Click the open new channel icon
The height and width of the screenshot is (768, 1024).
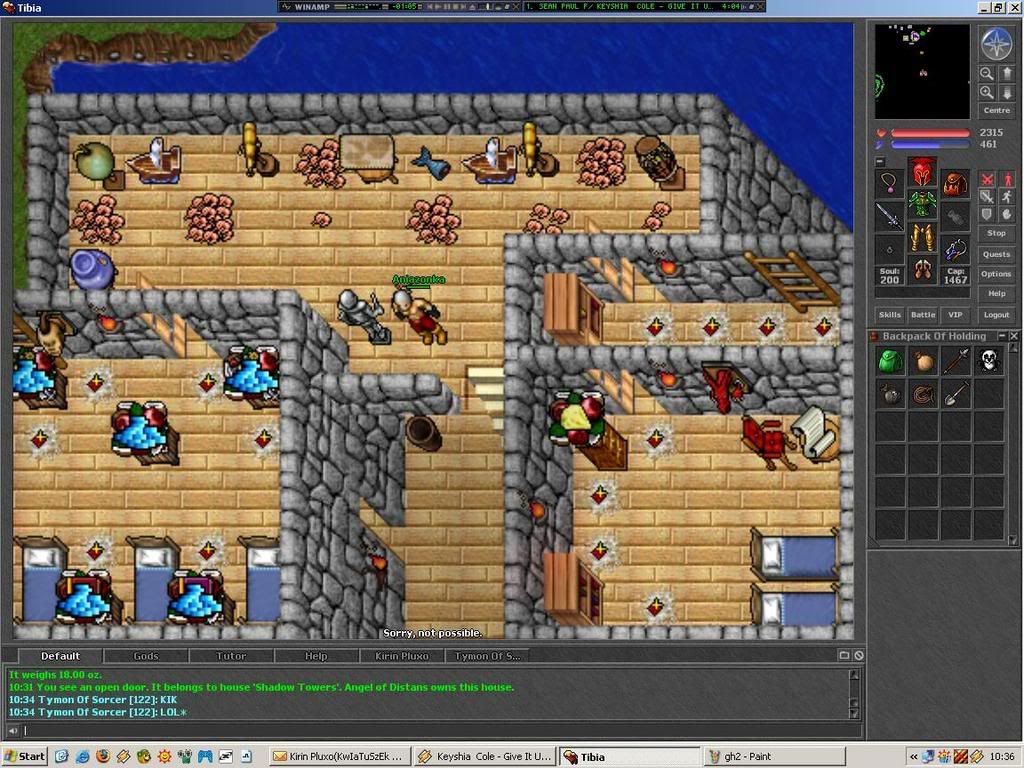tap(844, 655)
